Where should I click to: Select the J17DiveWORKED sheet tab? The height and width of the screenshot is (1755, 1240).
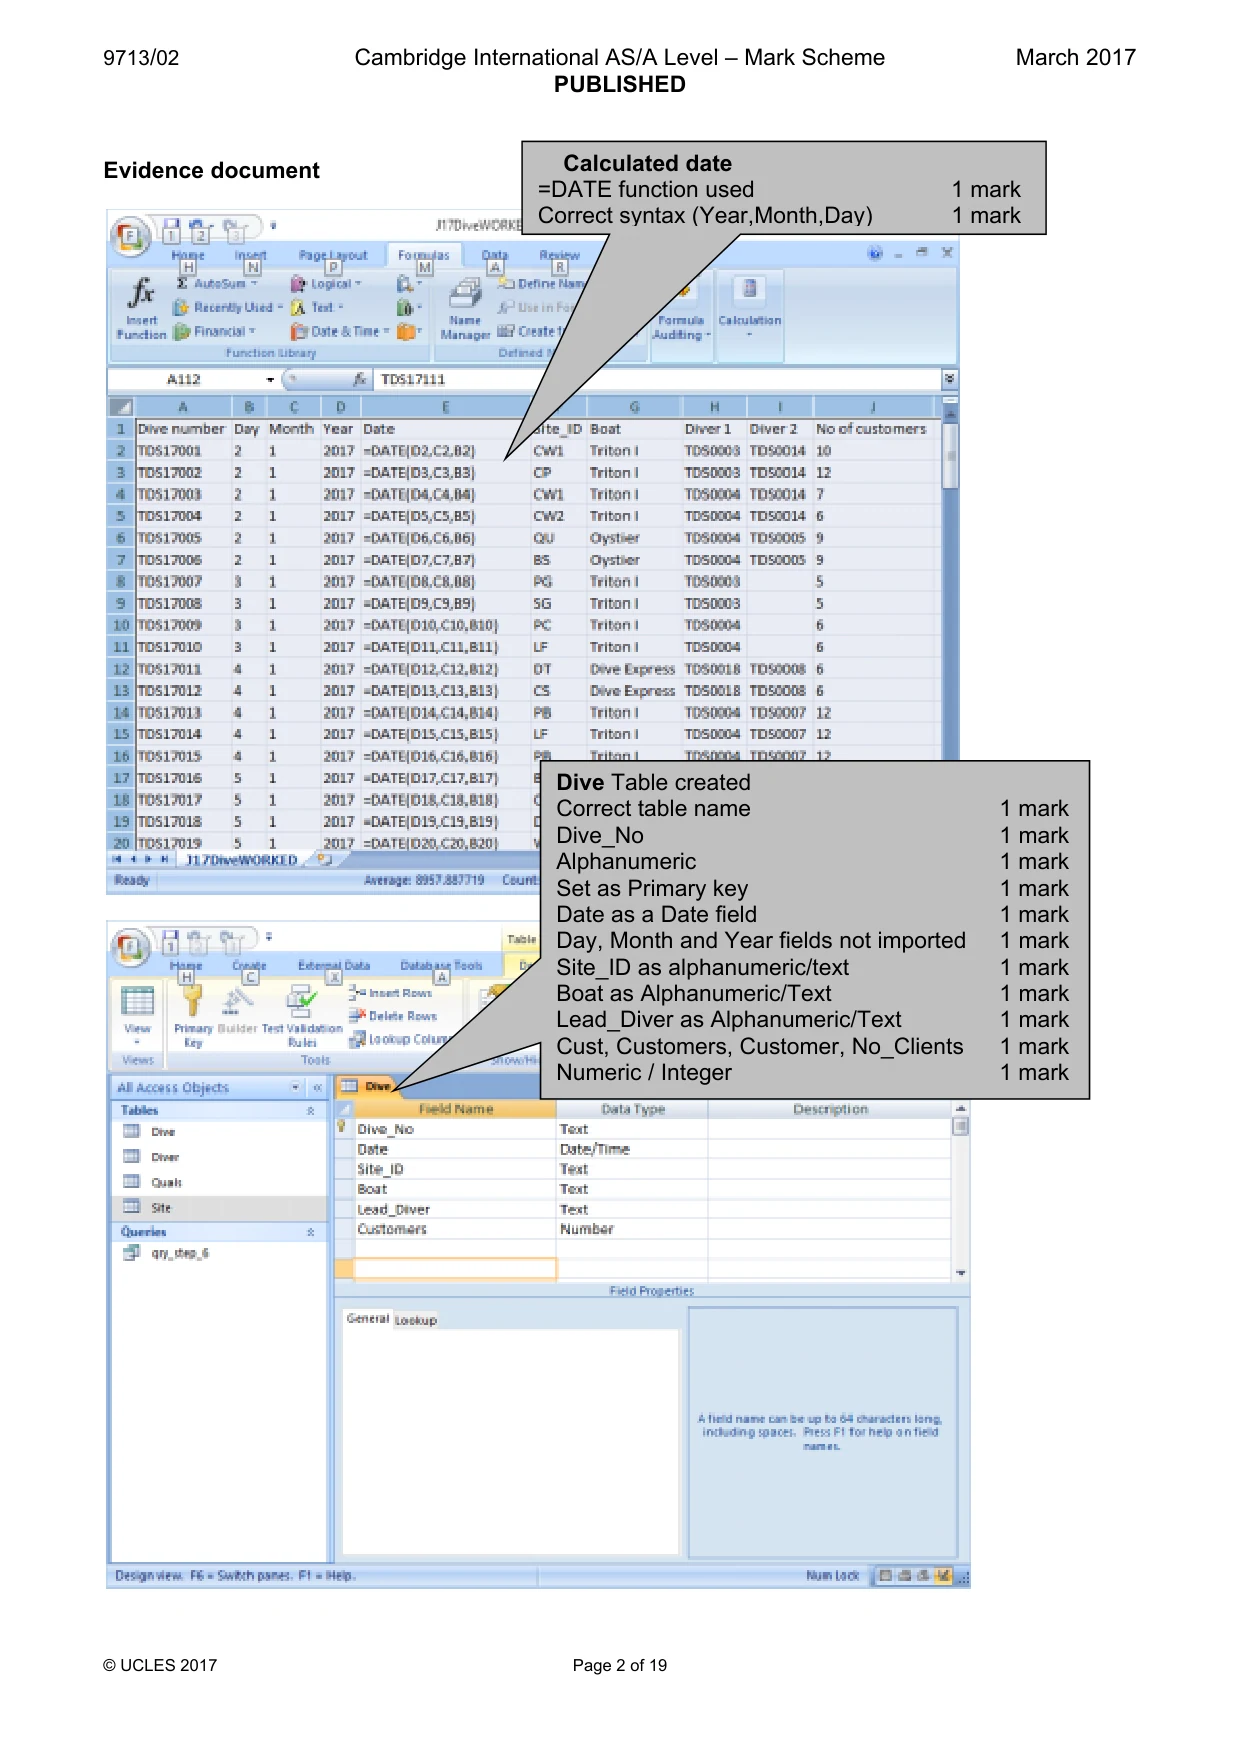(x=242, y=860)
